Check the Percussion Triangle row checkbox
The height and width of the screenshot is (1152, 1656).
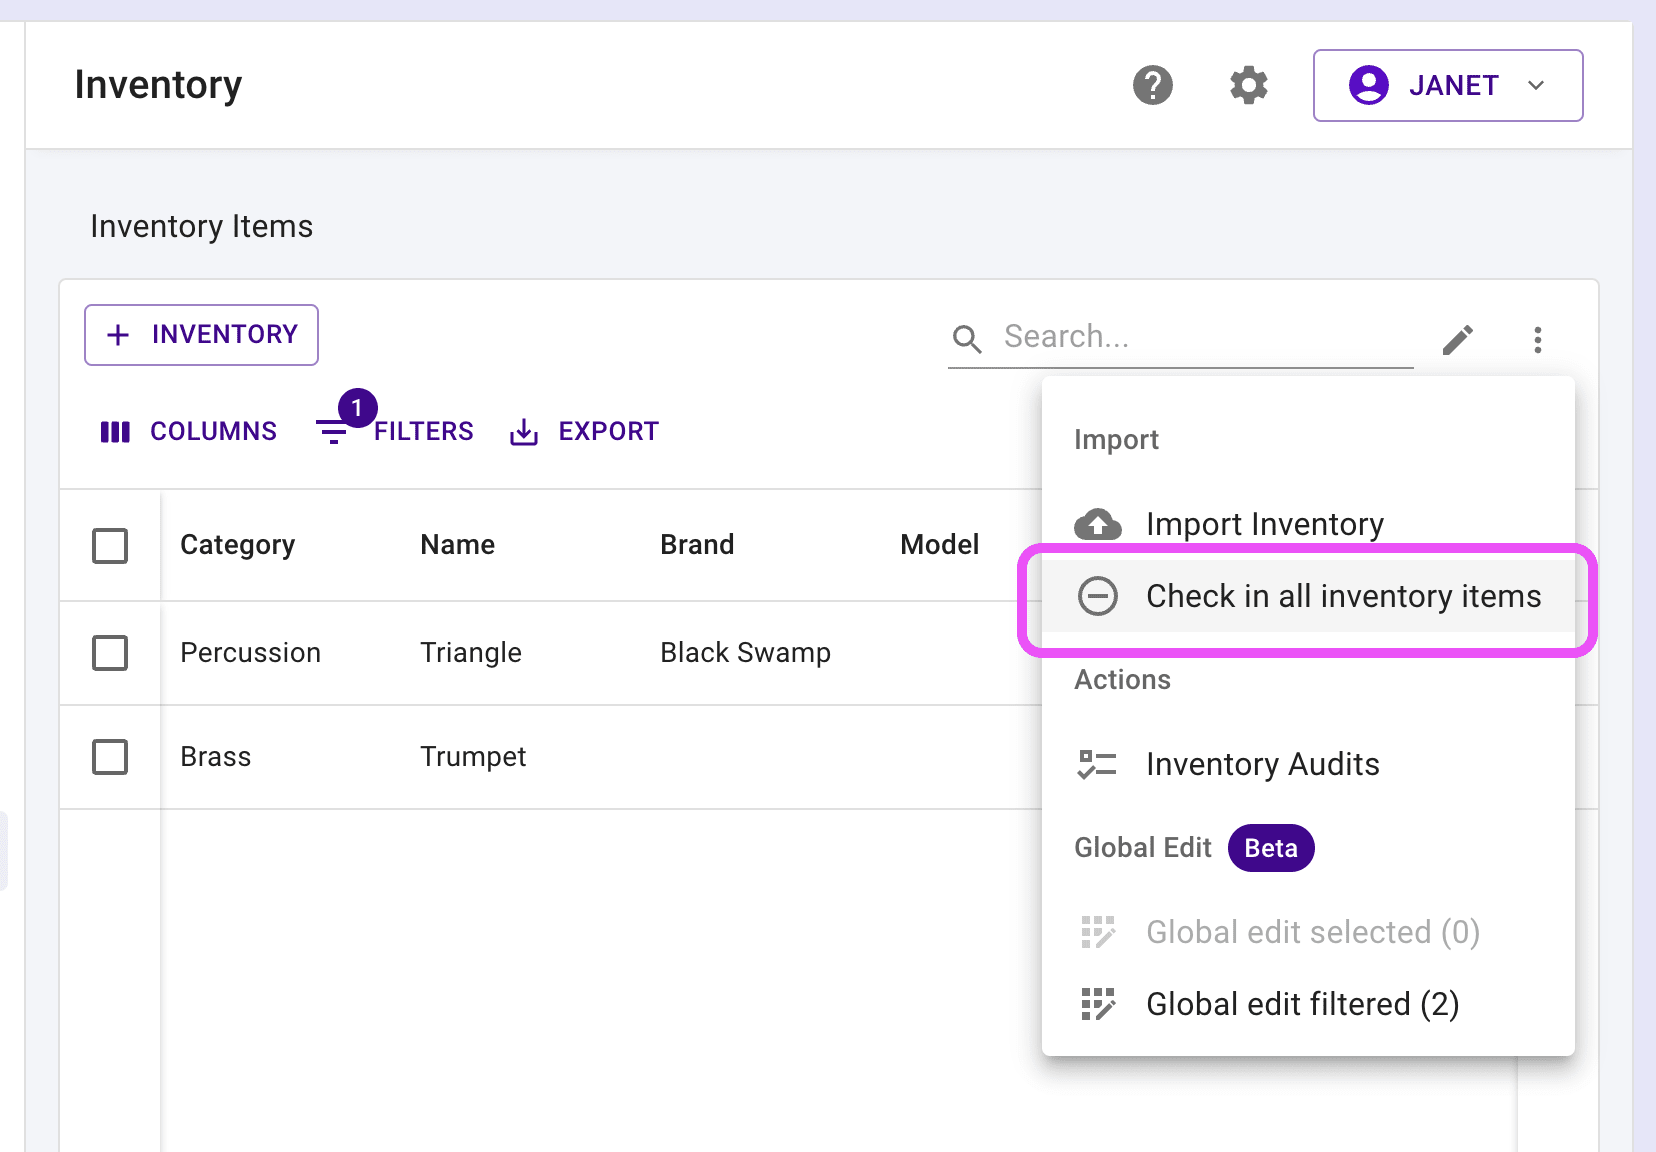tap(110, 653)
